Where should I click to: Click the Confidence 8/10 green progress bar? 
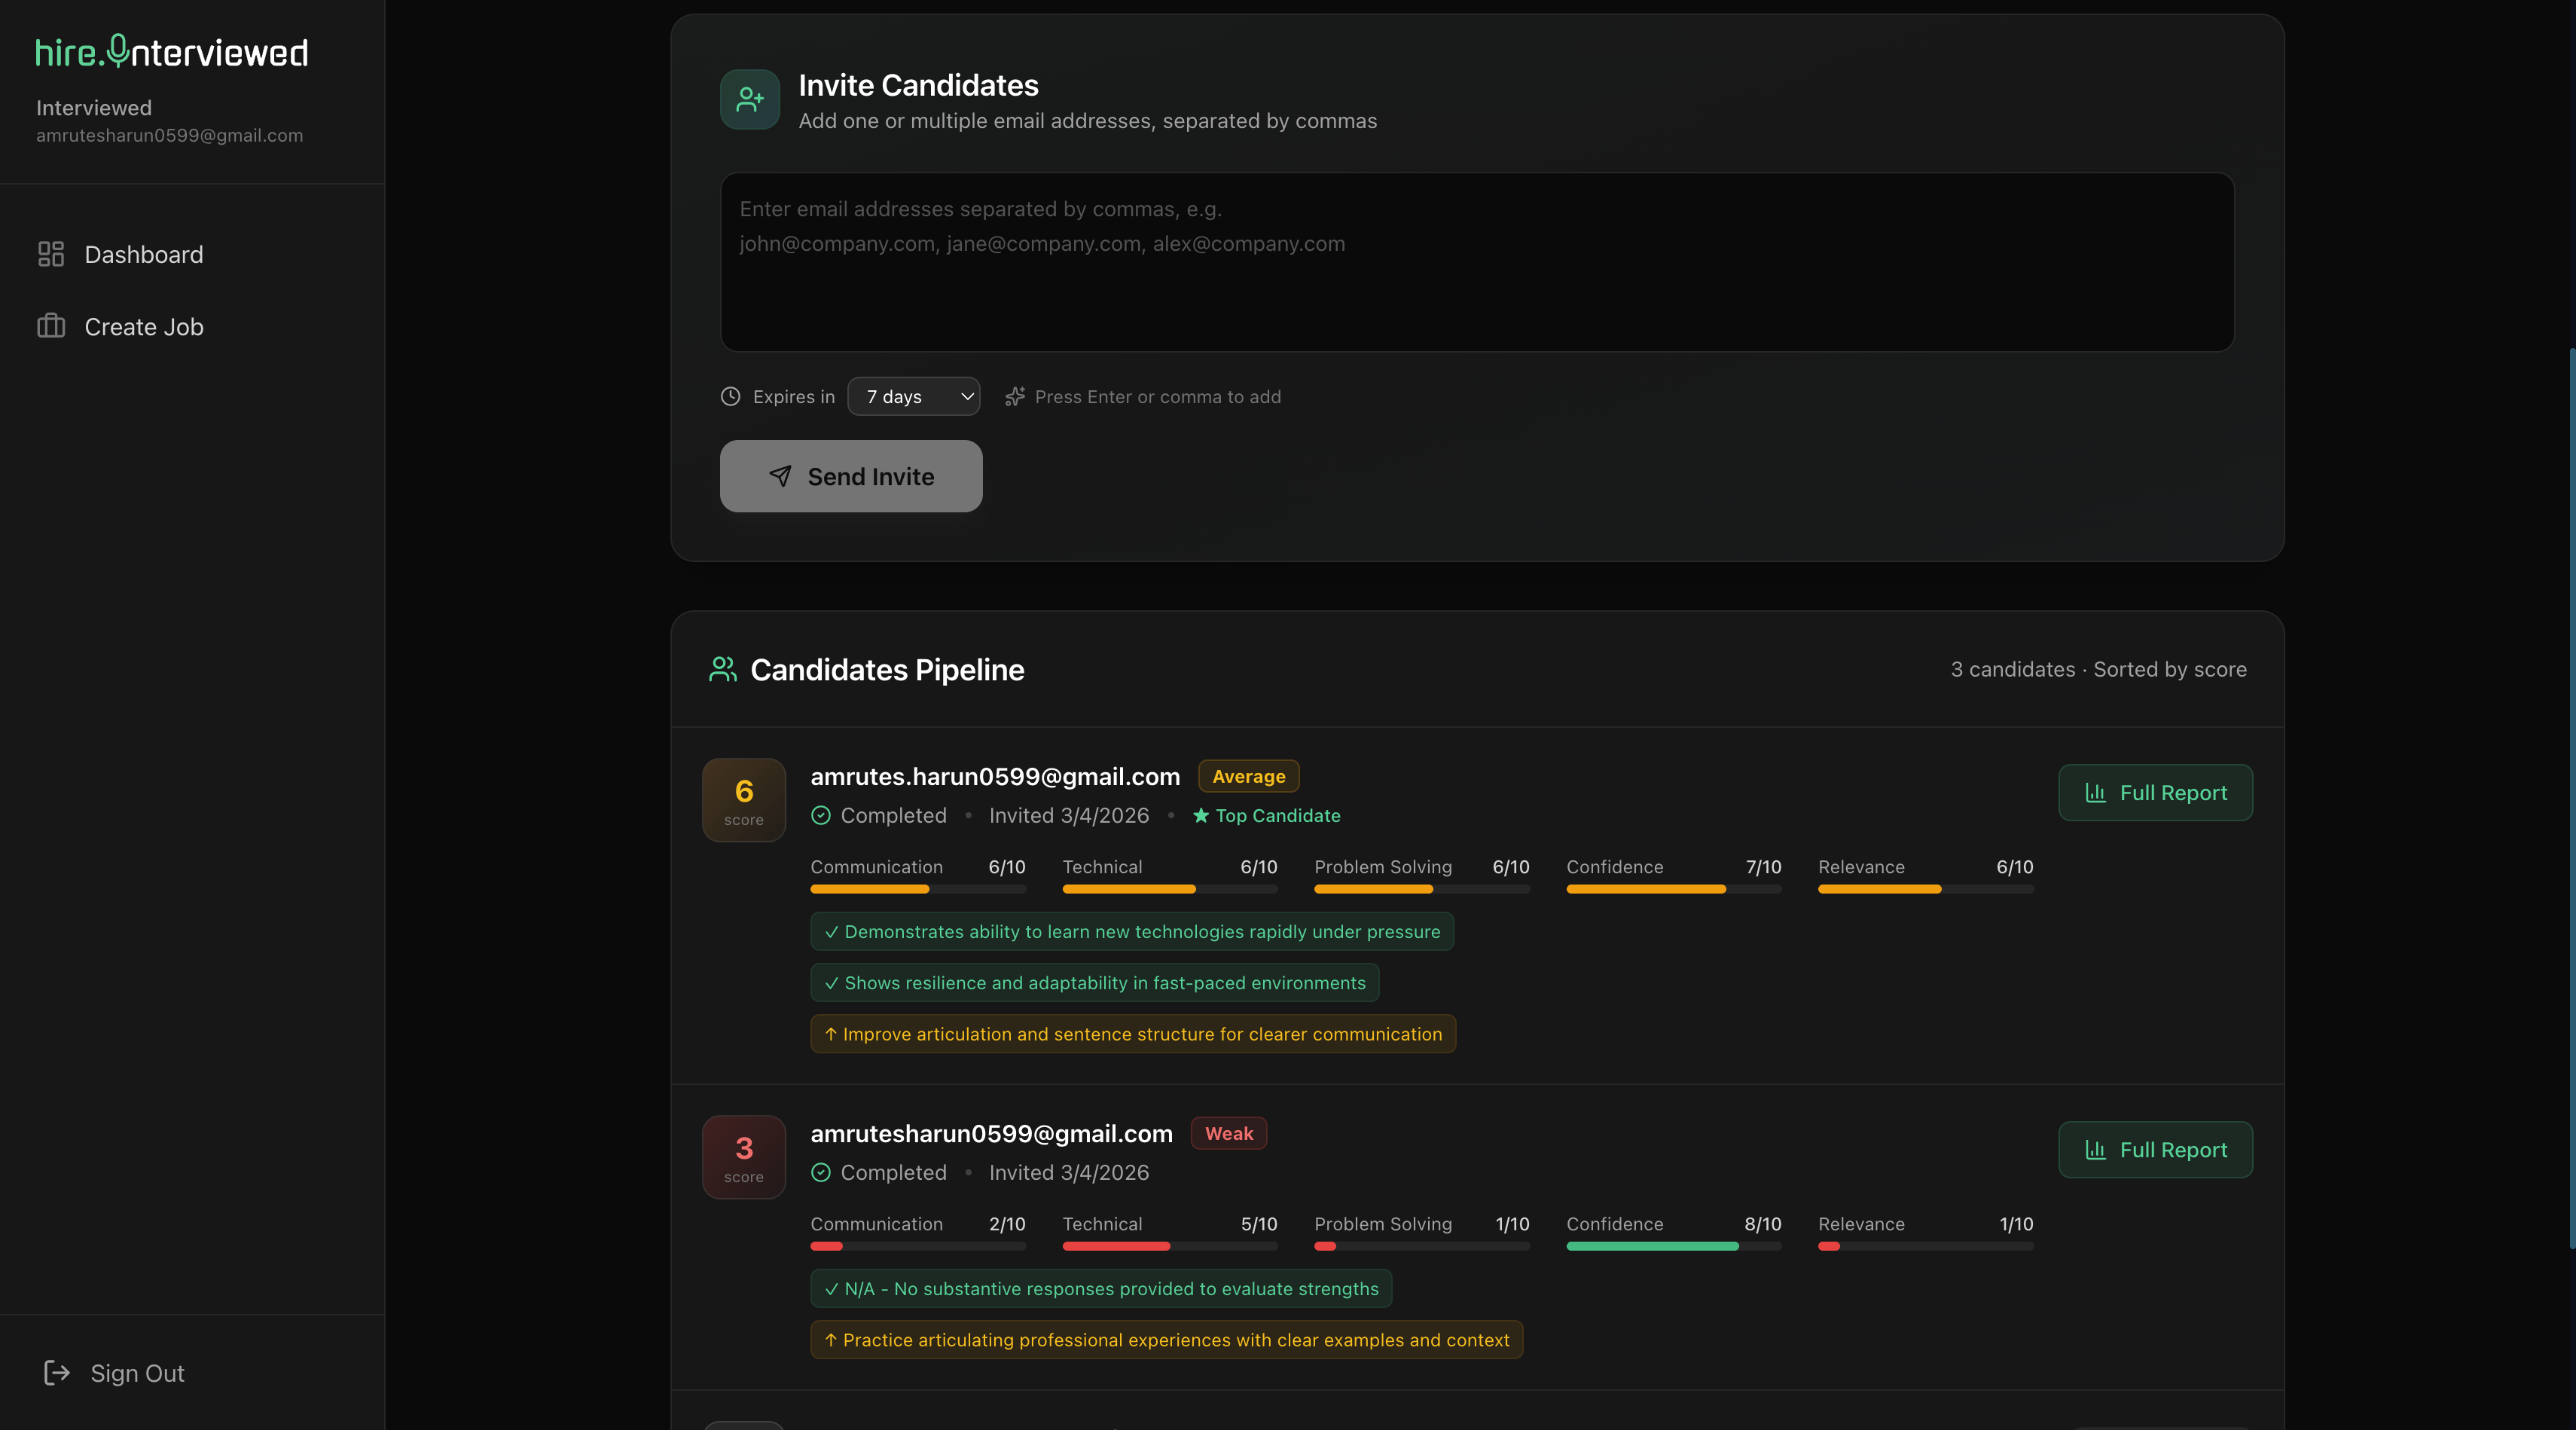click(1652, 1246)
